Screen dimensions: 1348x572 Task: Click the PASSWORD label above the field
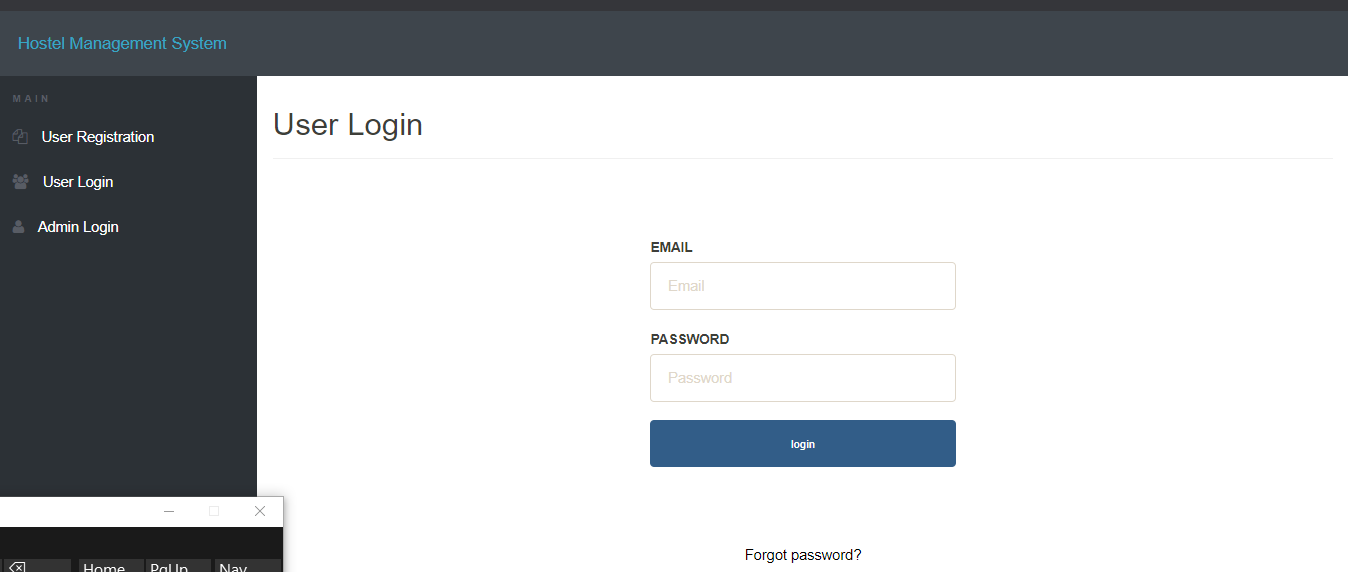coord(689,339)
